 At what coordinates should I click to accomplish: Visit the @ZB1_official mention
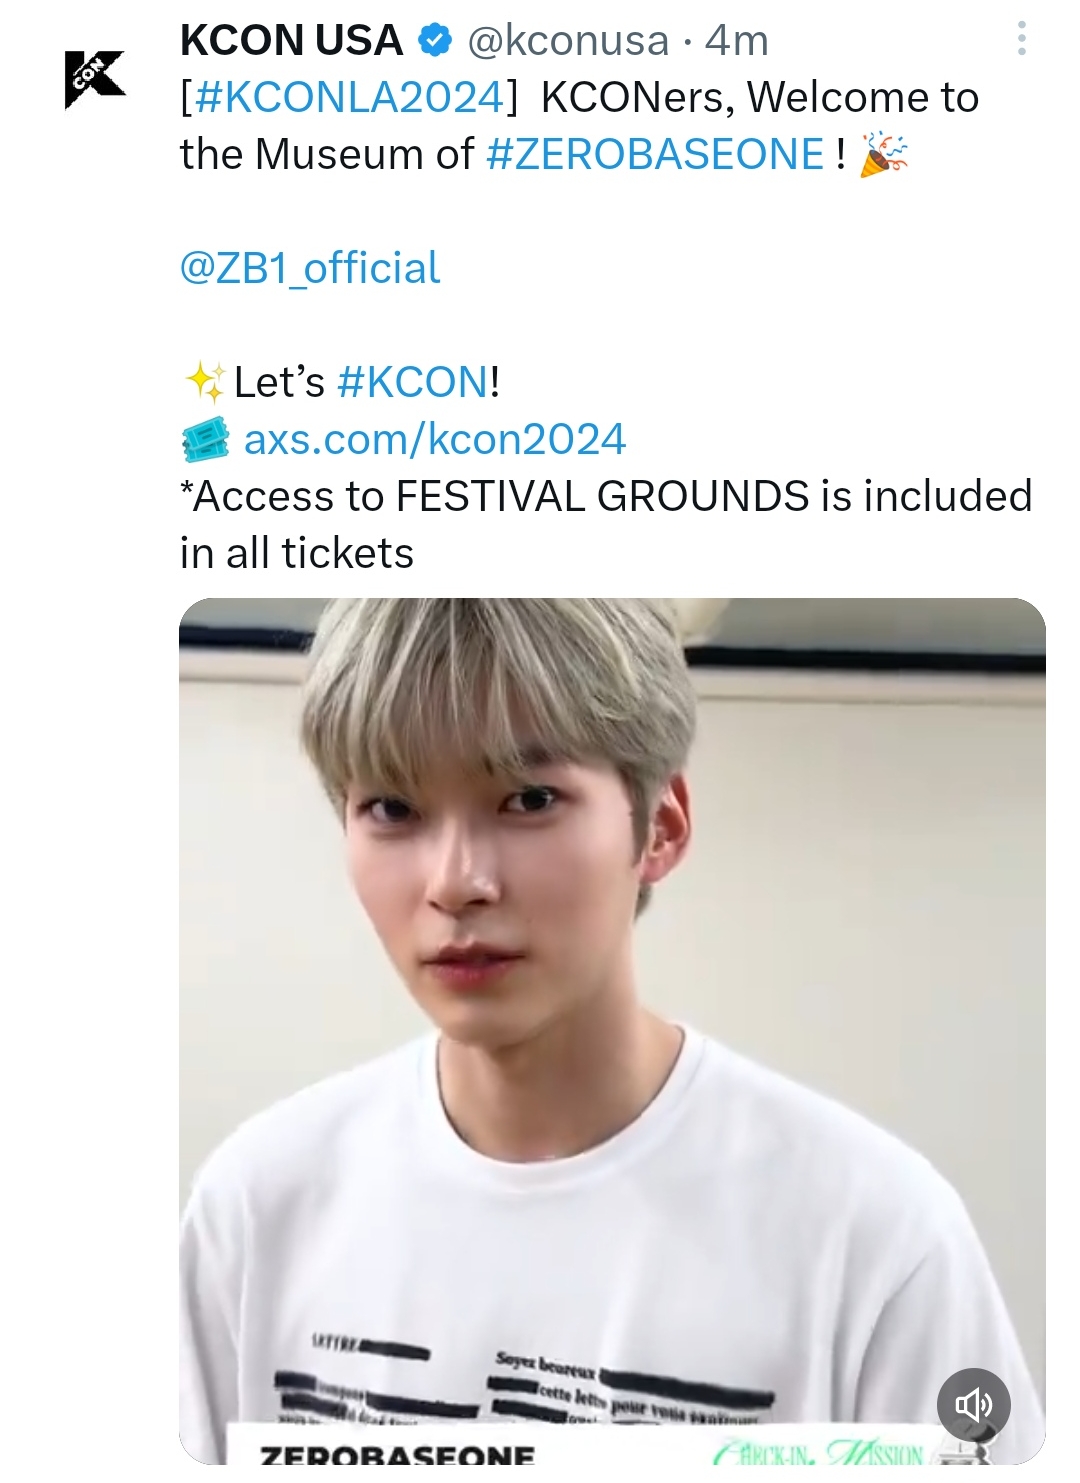pos(310,268)
